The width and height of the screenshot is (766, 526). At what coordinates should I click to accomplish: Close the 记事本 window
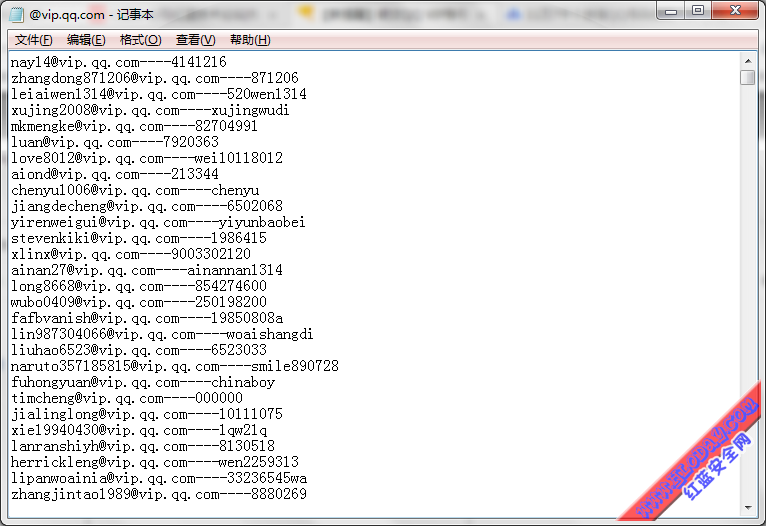[735, 11]
